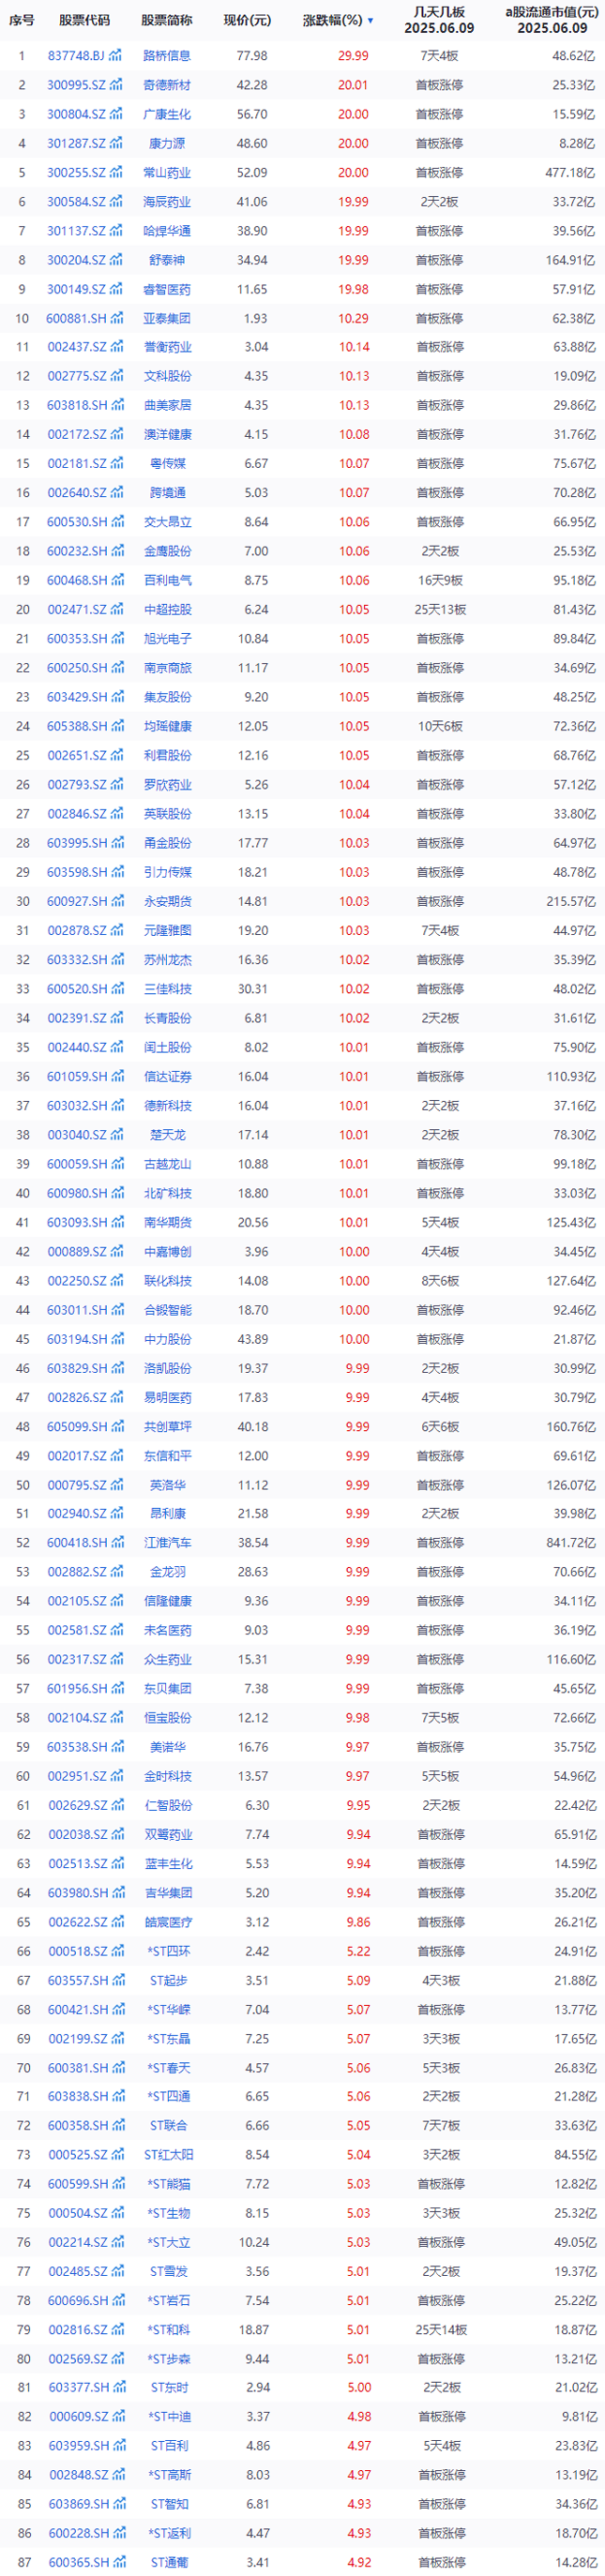
Task: Select market value 215.57亿
Action: pos(571,901)
